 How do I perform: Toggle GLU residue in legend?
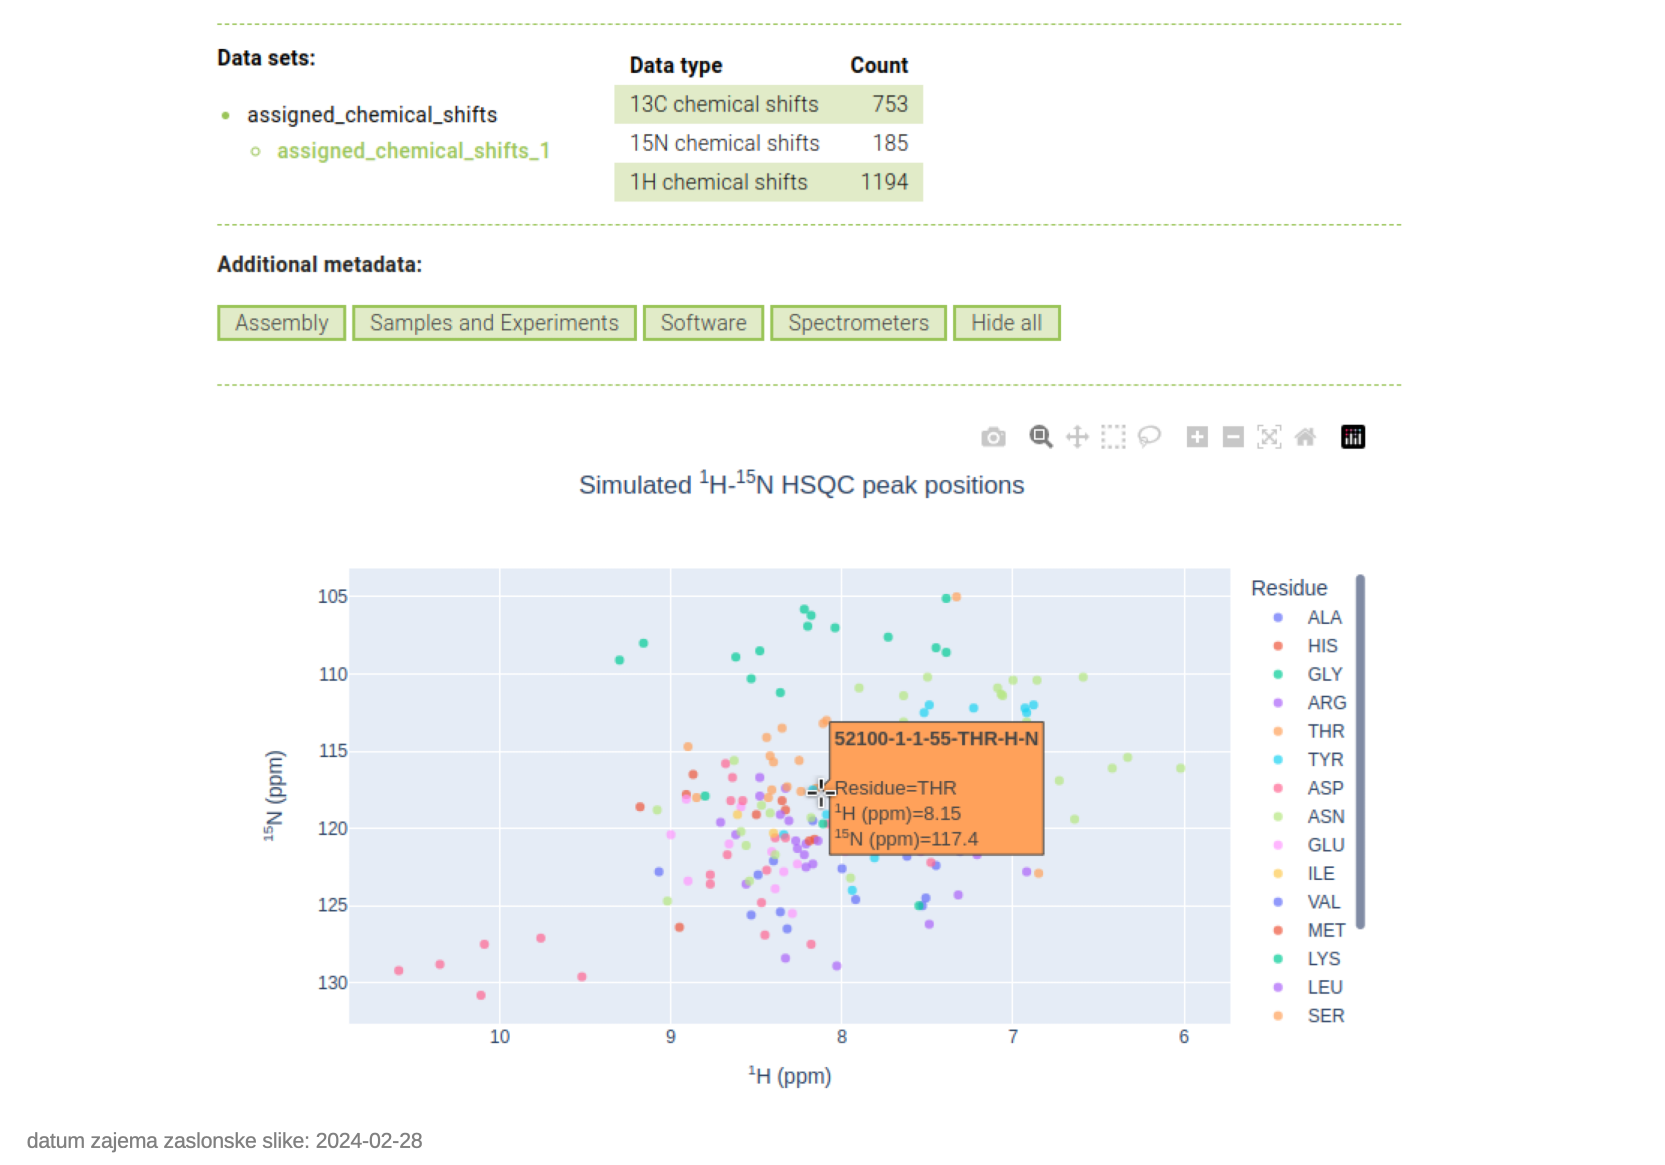click(1308, 846)
